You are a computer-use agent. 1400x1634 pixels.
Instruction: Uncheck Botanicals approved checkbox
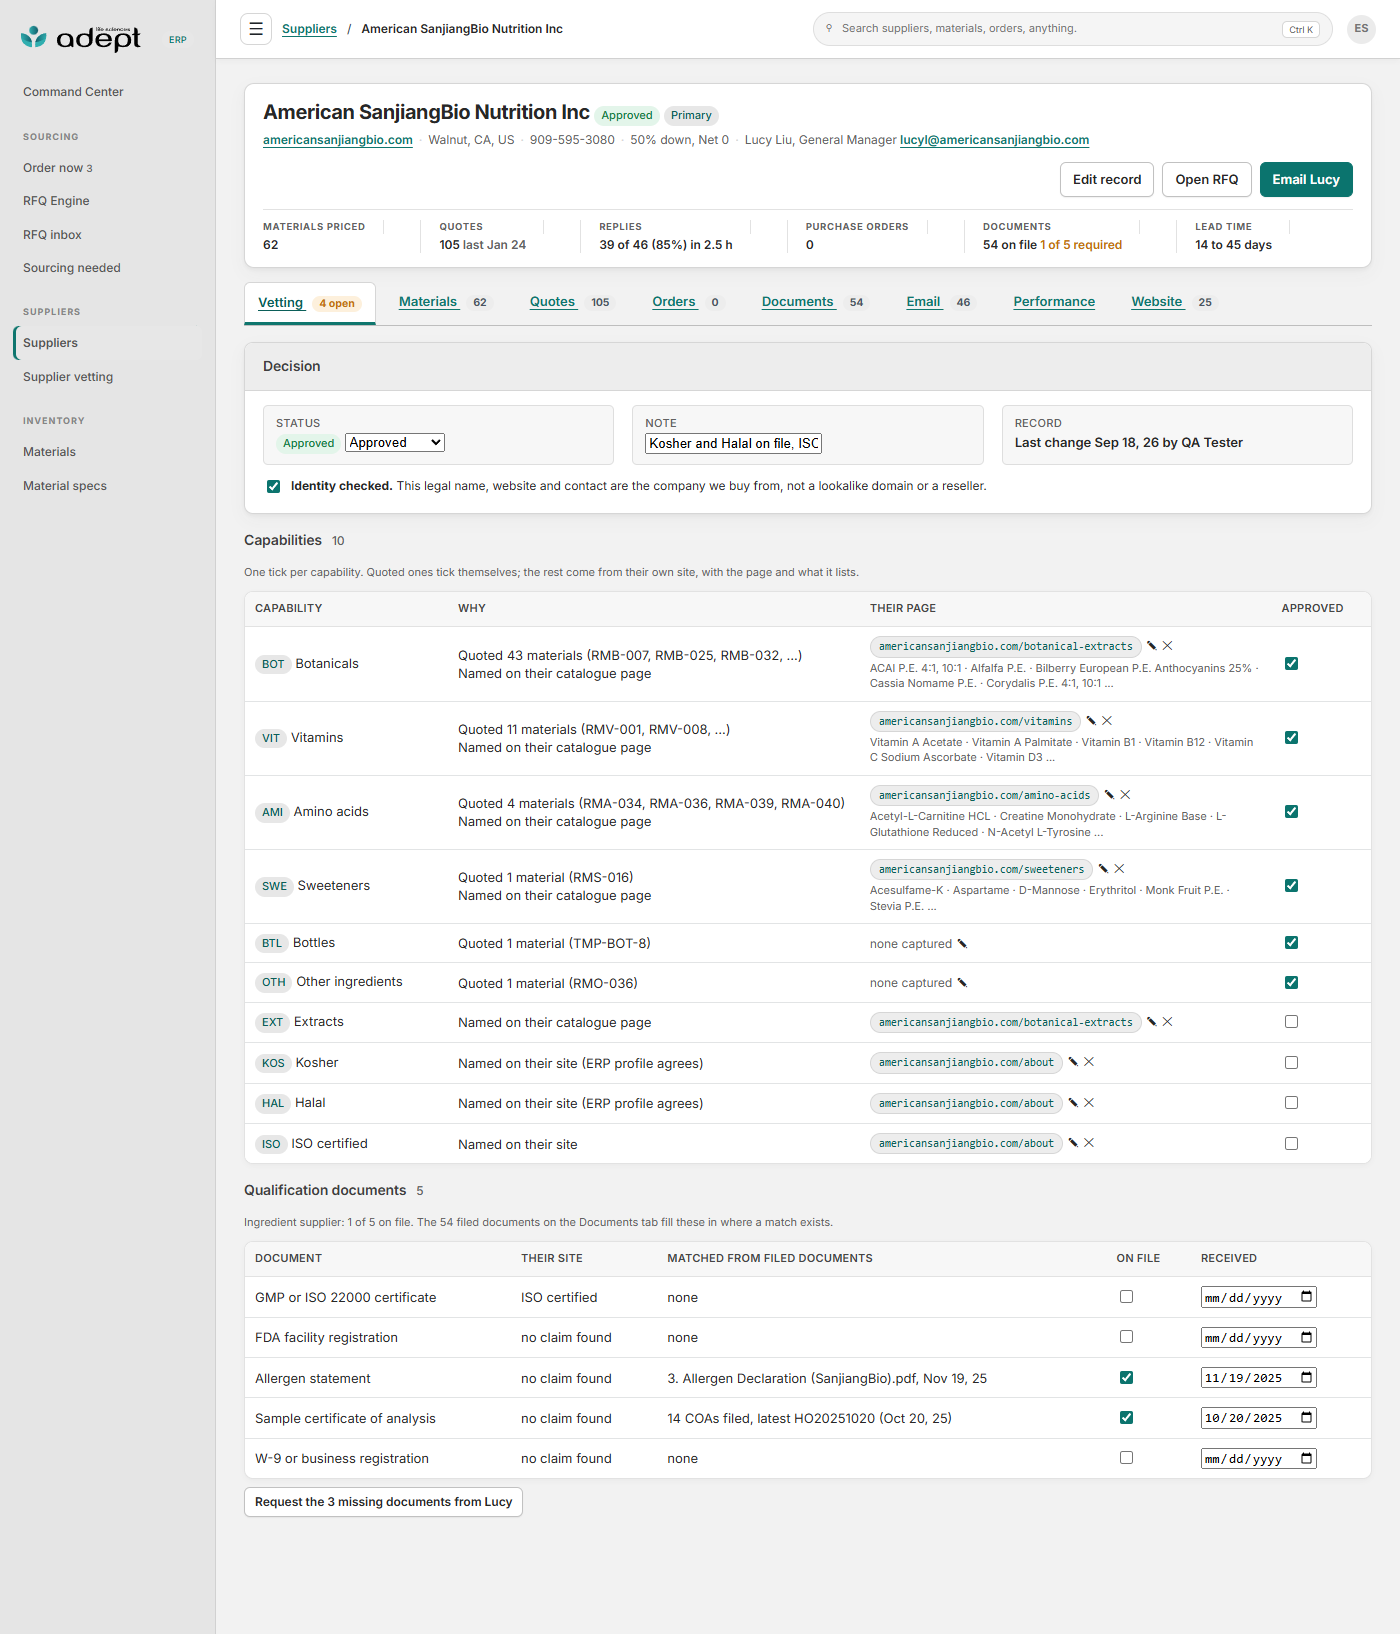point(1291,664)
